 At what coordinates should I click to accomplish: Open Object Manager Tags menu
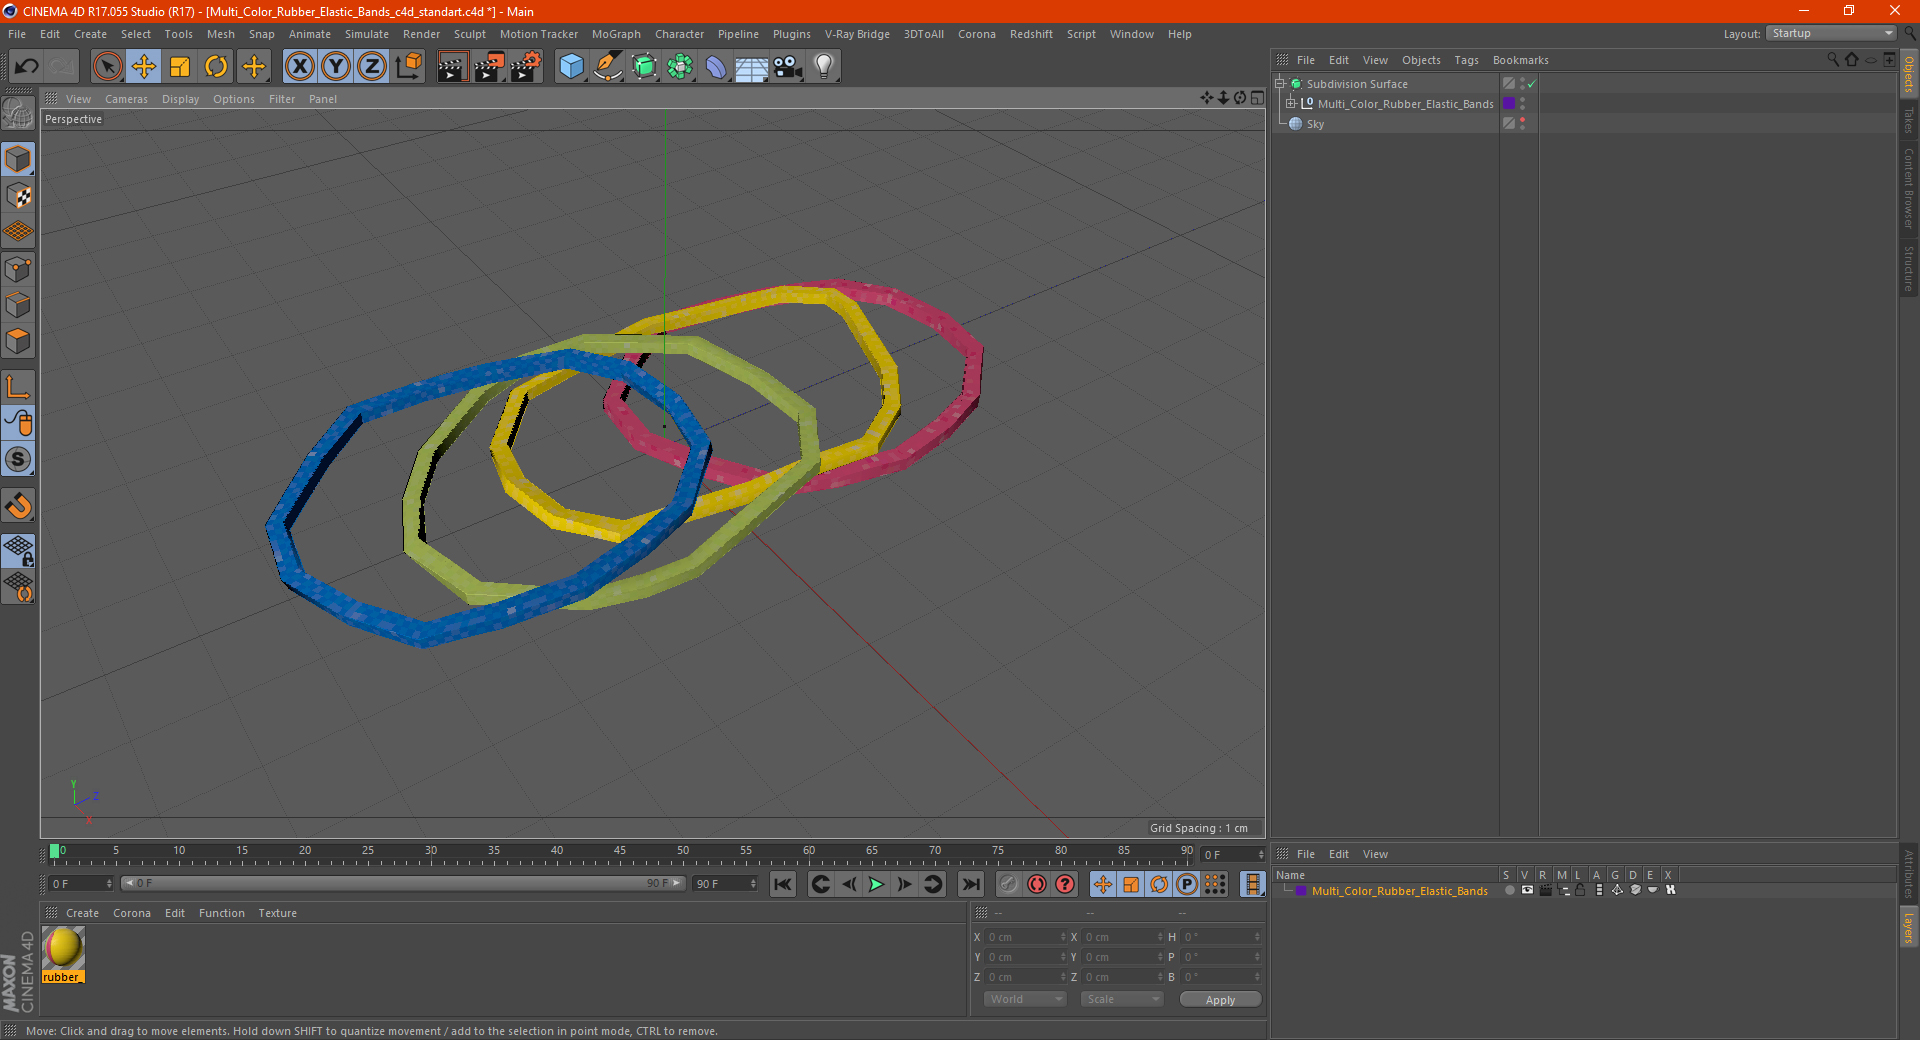(x=1466, y=60)
